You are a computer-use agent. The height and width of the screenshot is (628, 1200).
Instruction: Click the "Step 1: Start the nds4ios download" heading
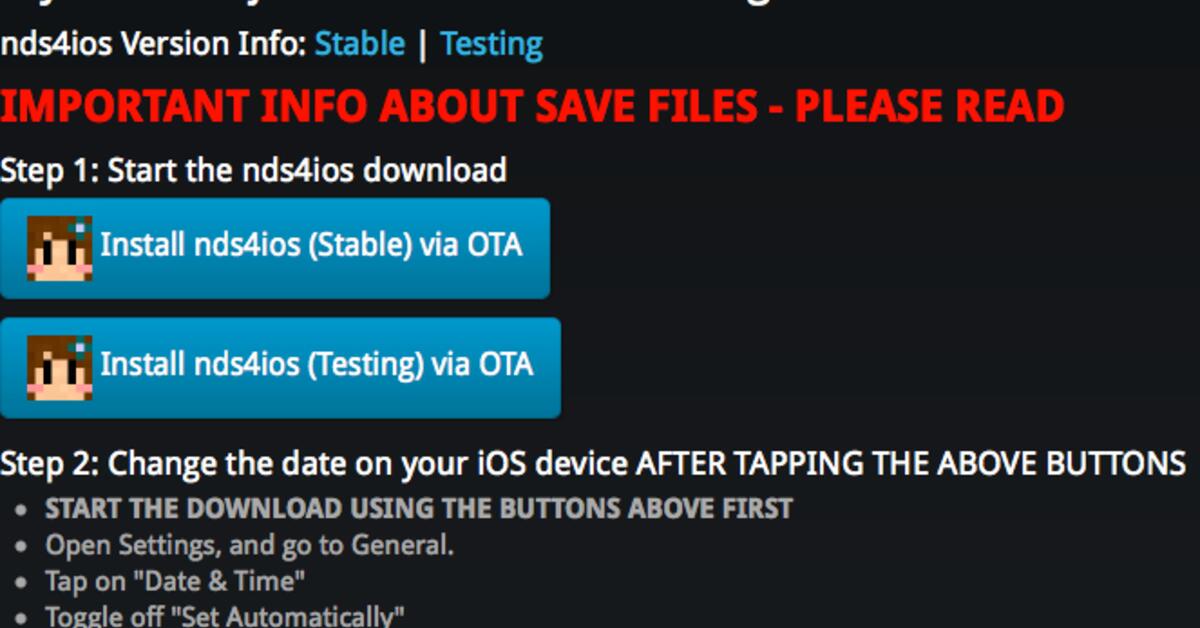pos(253,170)
